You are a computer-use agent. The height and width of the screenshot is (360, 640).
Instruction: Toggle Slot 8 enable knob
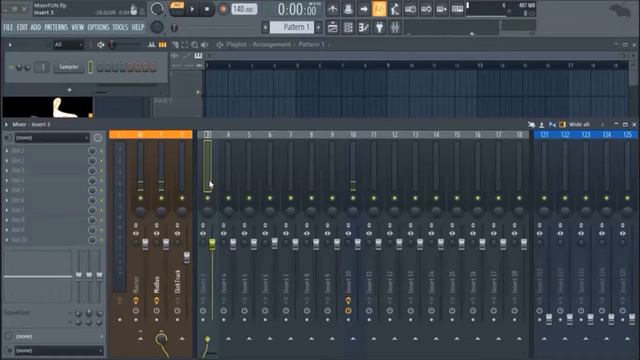coord(92,220)
